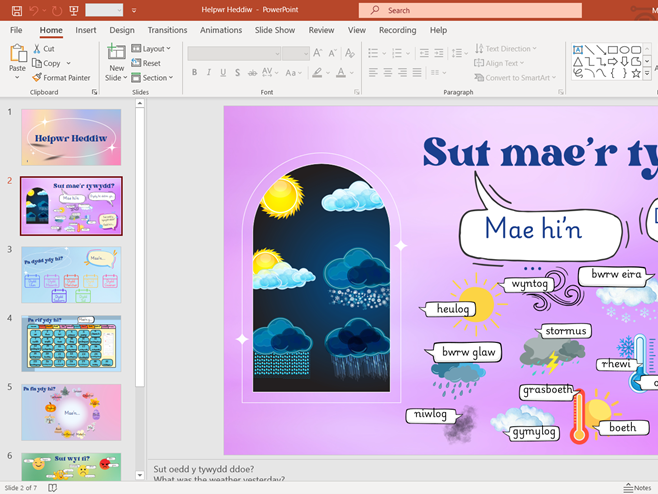Click the Save icon in the title bar
The width and height of the screenshot is (658, 494).
(x=16, y=10)
